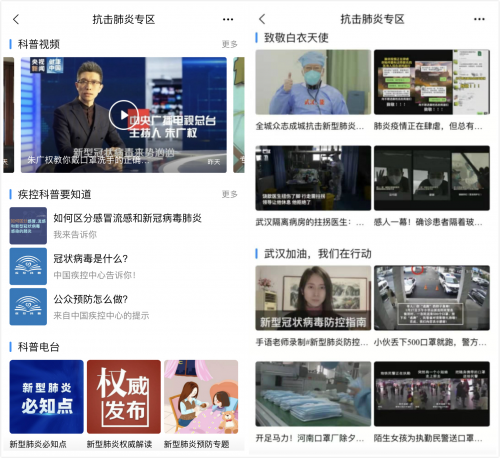Tap next video card peeking at right
Image resolution: width=500 pixels, height=458 pixels.
239,115
